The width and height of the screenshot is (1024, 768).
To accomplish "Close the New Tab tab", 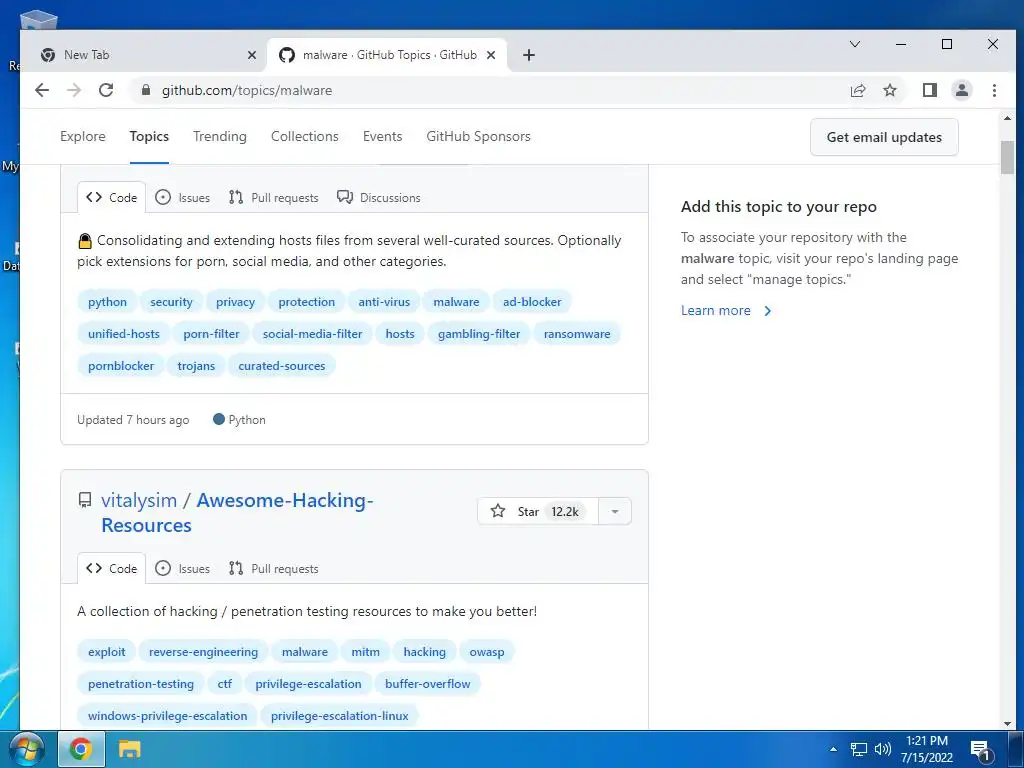I will tap(251, 56).
